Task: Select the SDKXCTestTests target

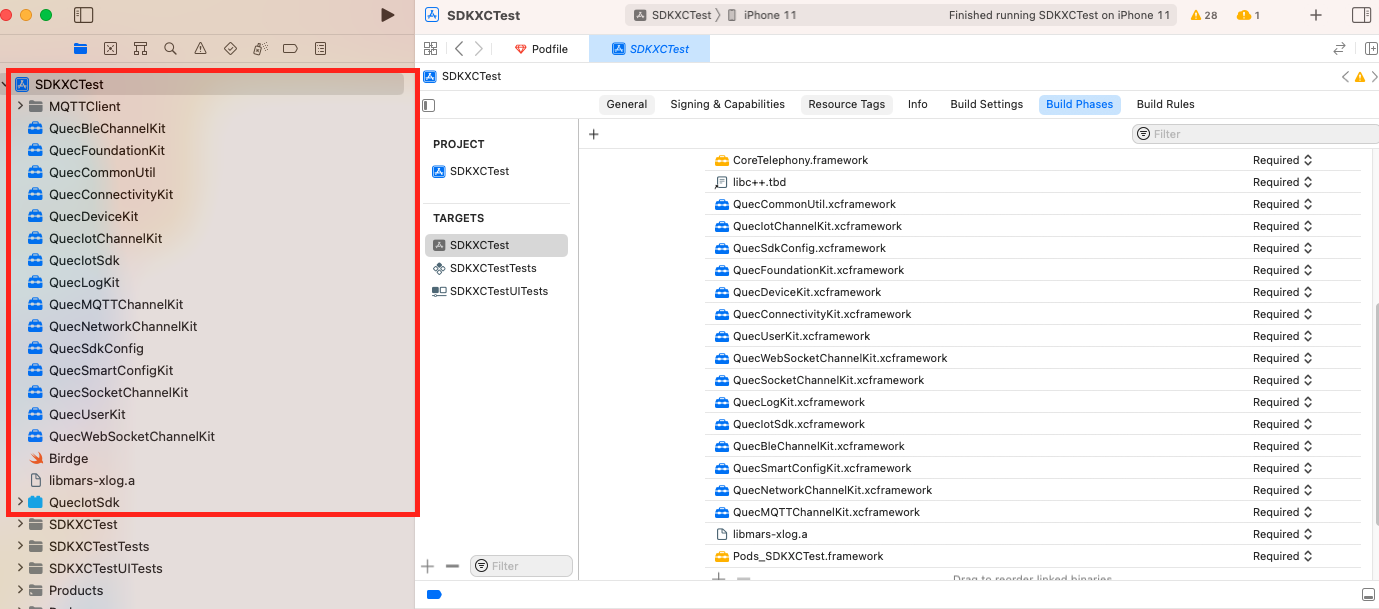Action: click(x=485, y=268)
